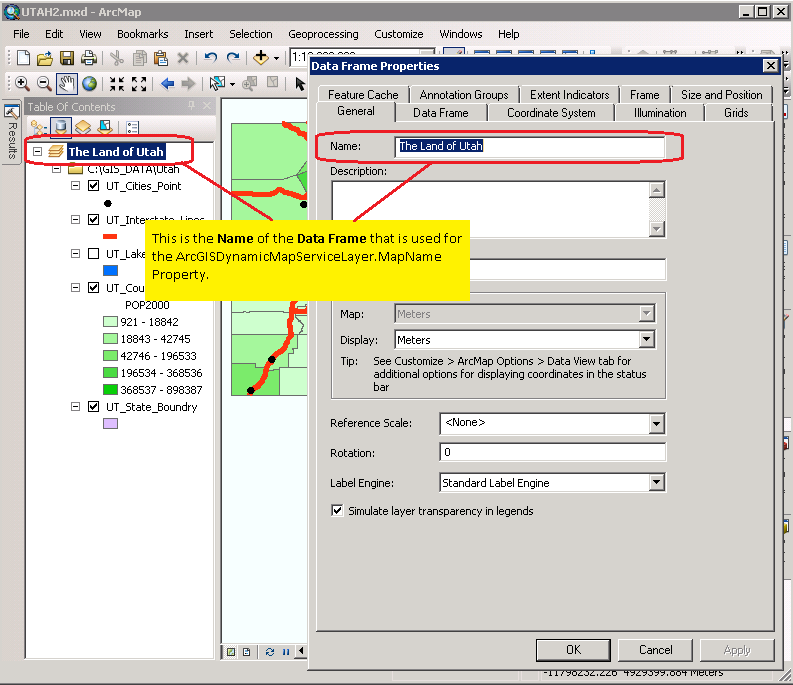Screen dimensions: 793x685
Task: Uncheck the UT_Cities_Point layer
Action: pos(94,186)
